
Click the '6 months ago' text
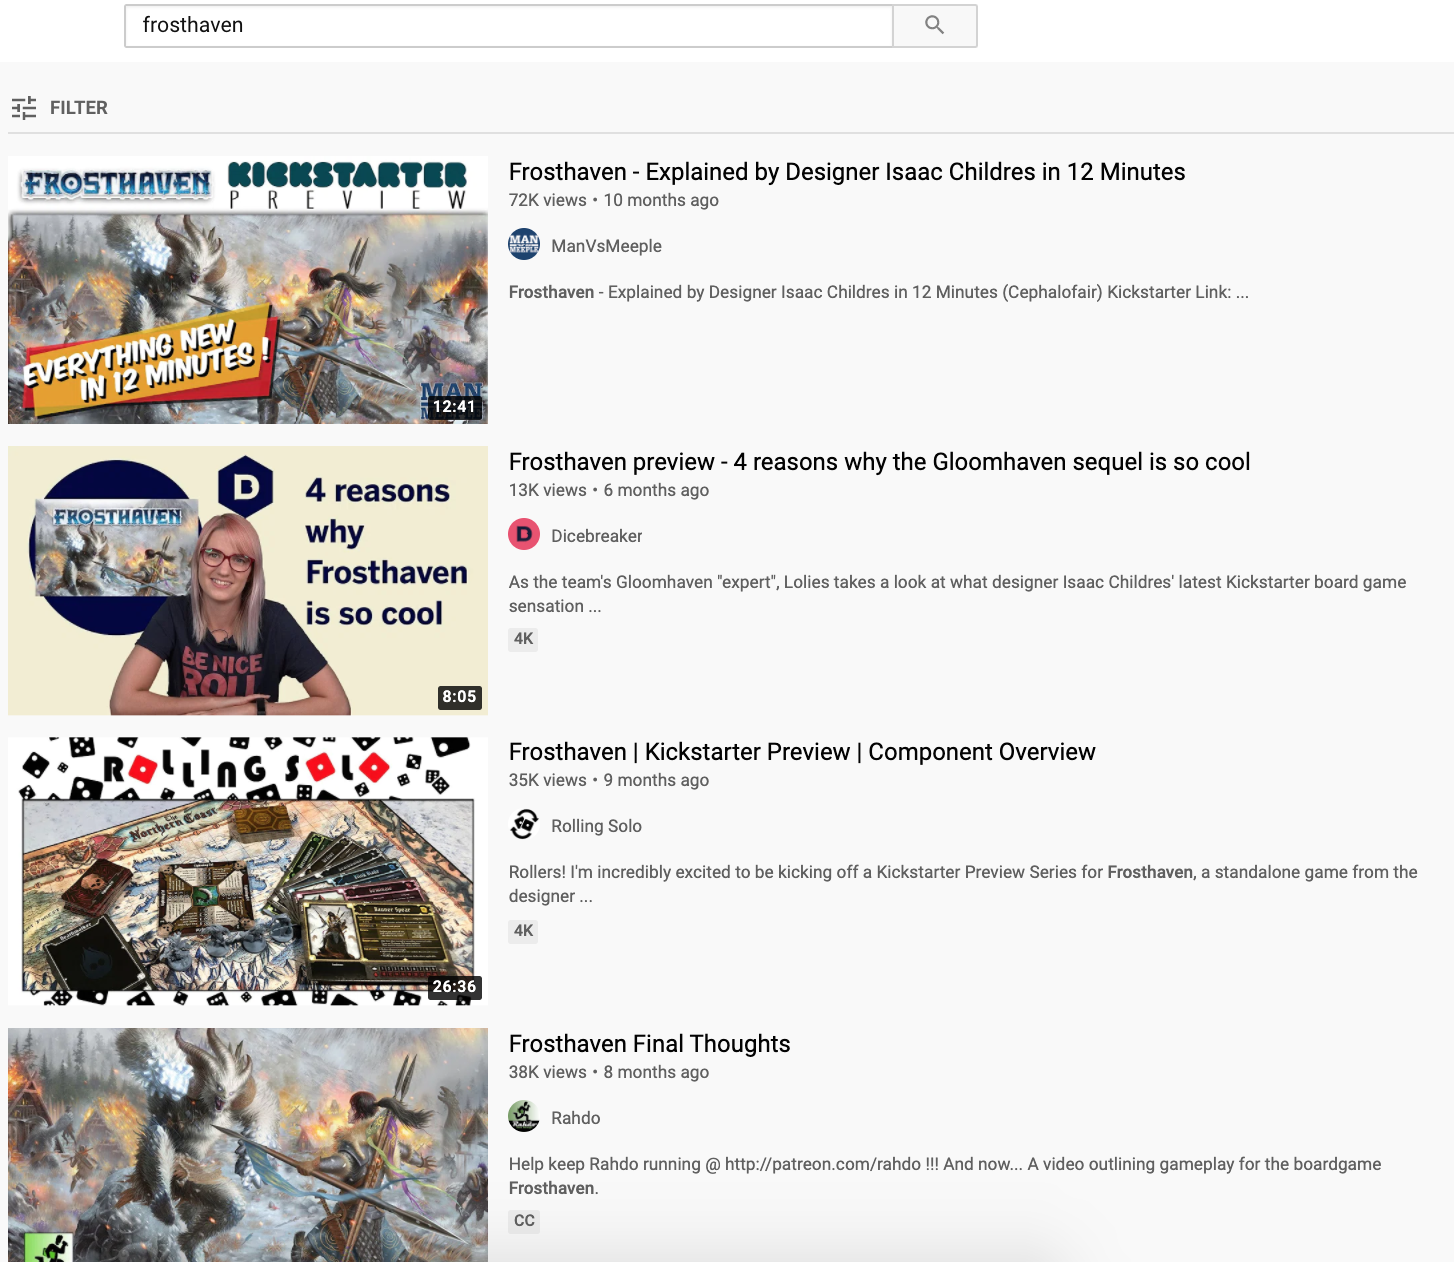point(656,490)
